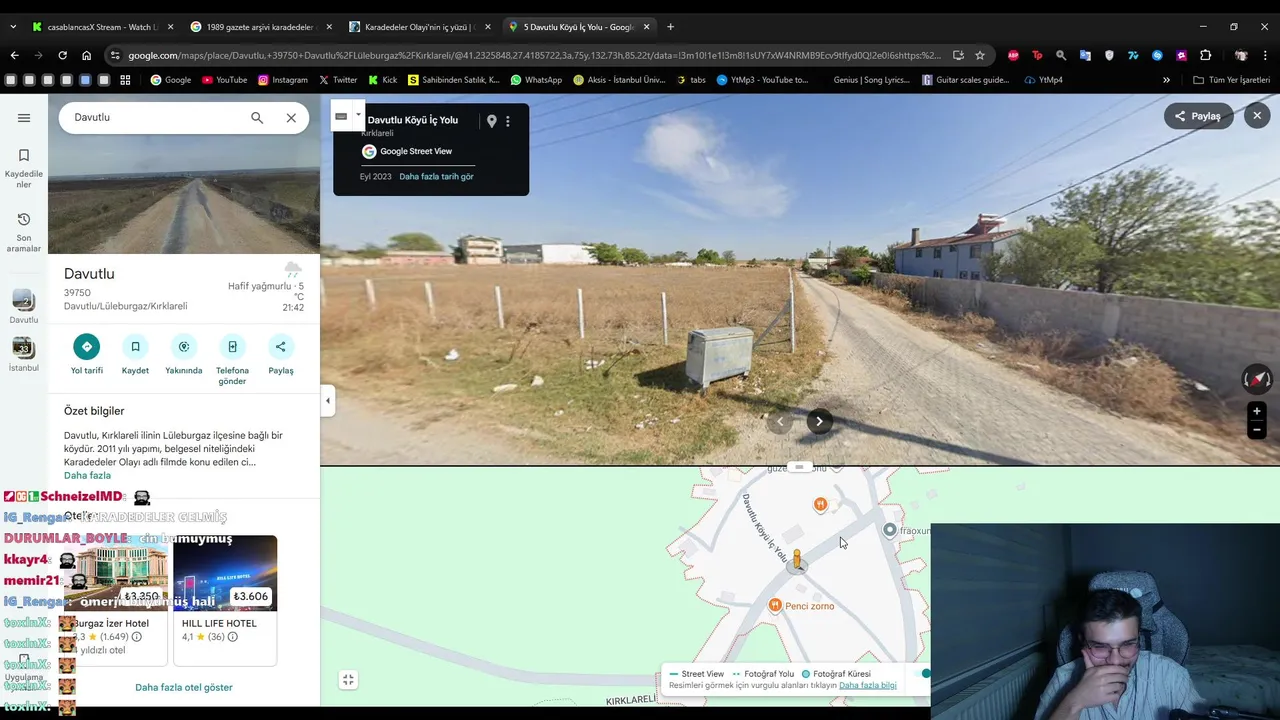
Task: Open YouTube bookmark
Action: 224,80
